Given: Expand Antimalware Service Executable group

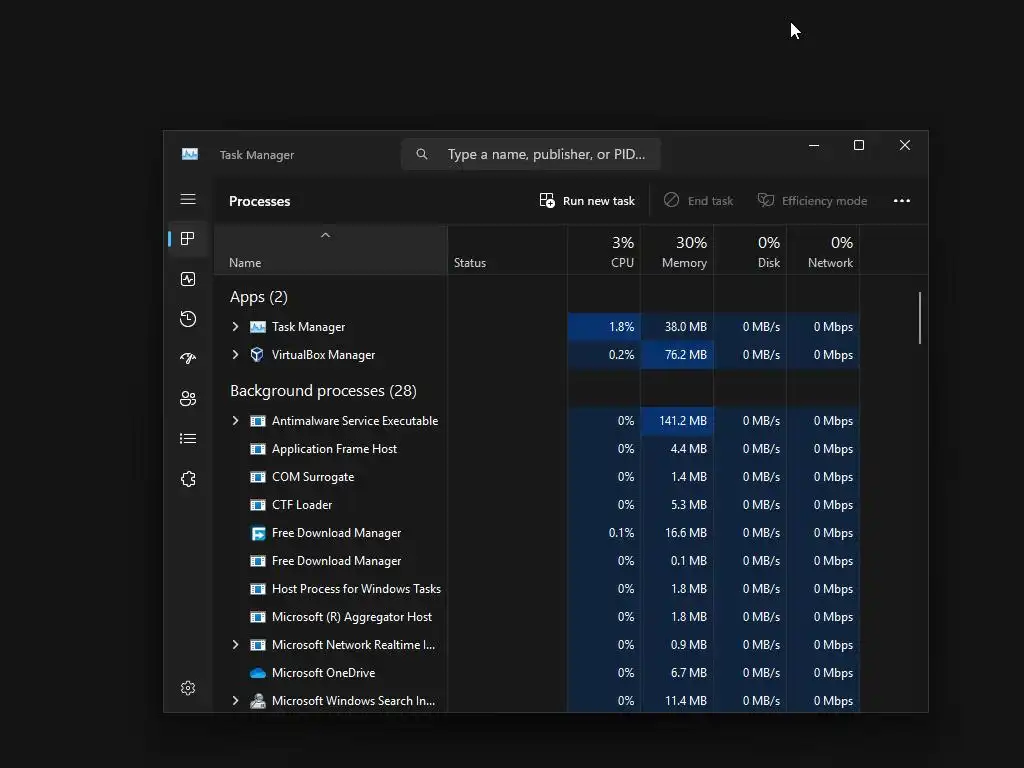Looking at the screenshot, I should coord(235,421).
